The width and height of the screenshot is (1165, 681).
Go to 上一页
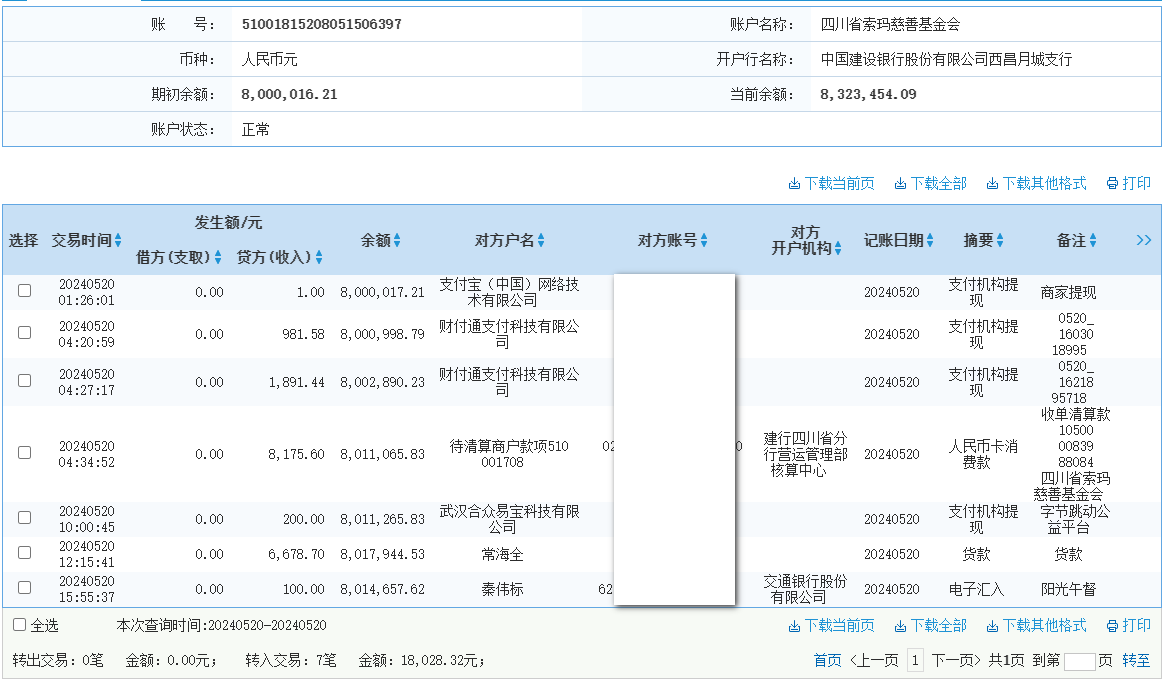(874, 660)
